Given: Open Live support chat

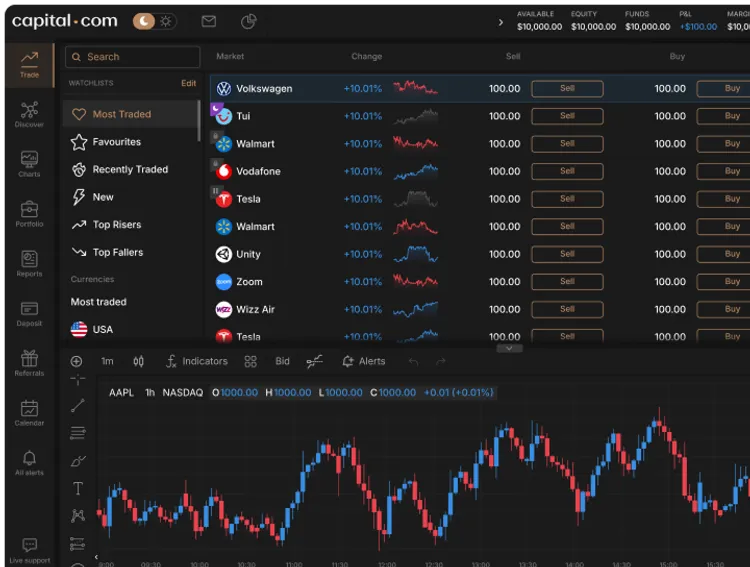Looking at the screenshot, I should [29, 551].
